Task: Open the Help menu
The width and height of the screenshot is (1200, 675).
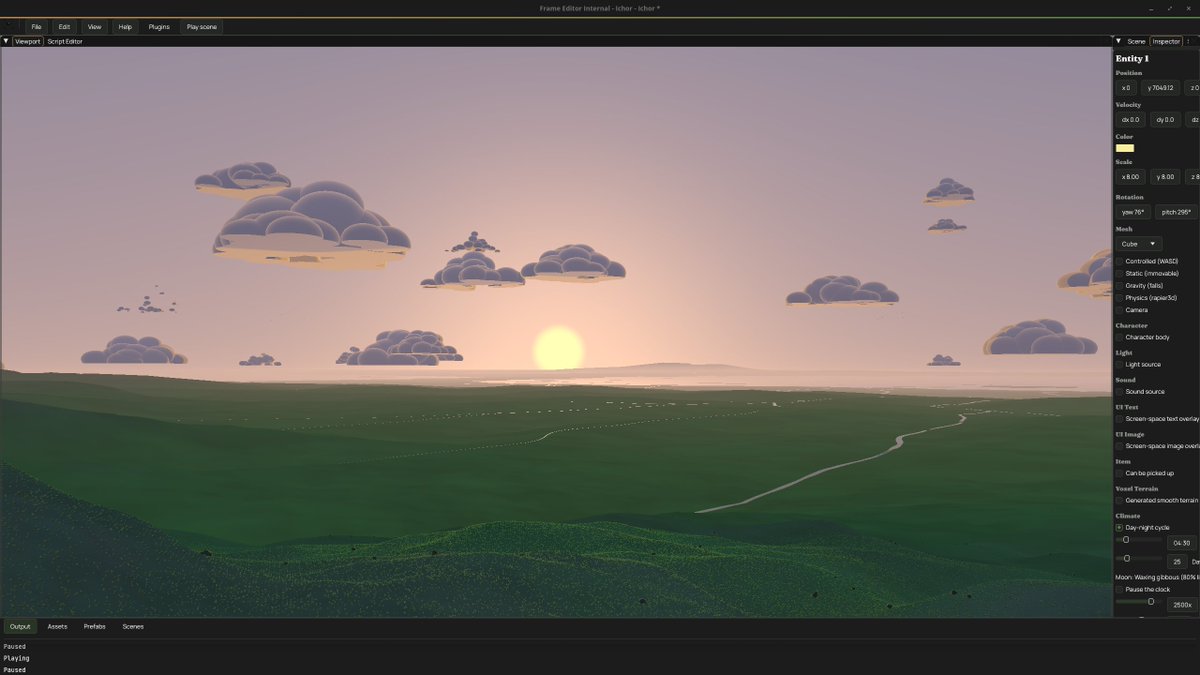Action: (125, 27)
